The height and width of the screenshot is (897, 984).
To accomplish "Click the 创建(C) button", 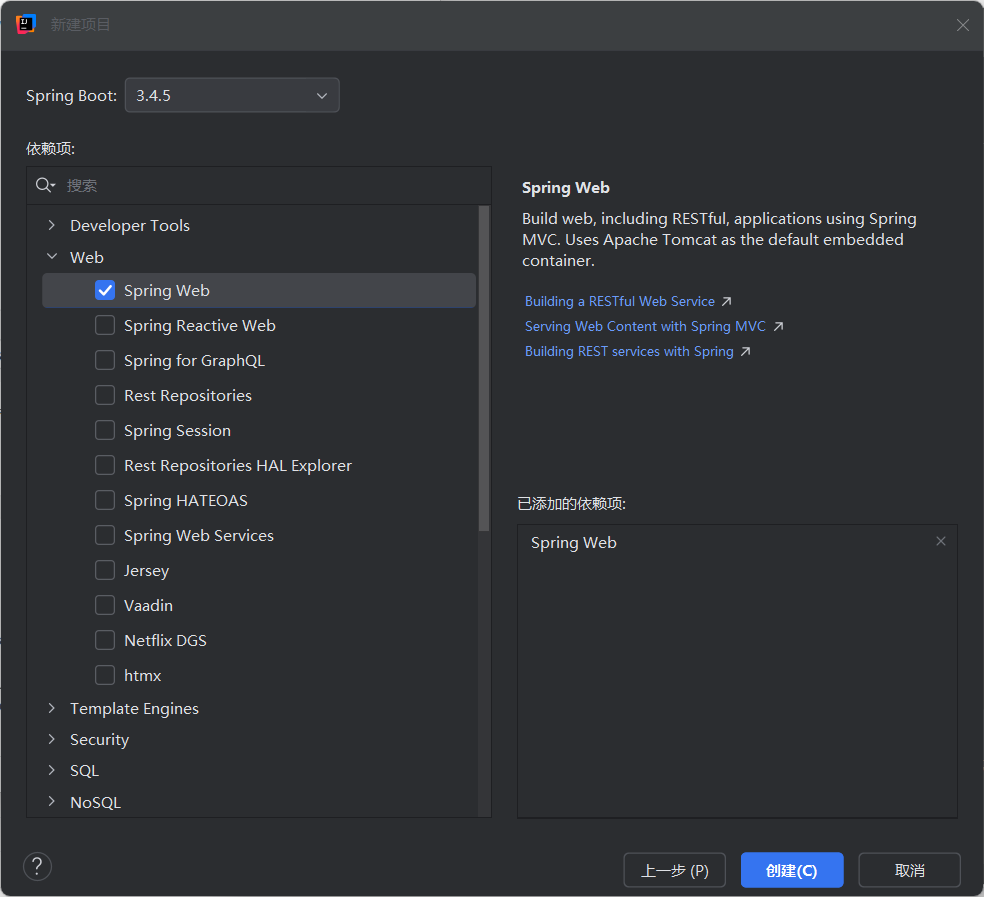I will (x=792, y=870).
